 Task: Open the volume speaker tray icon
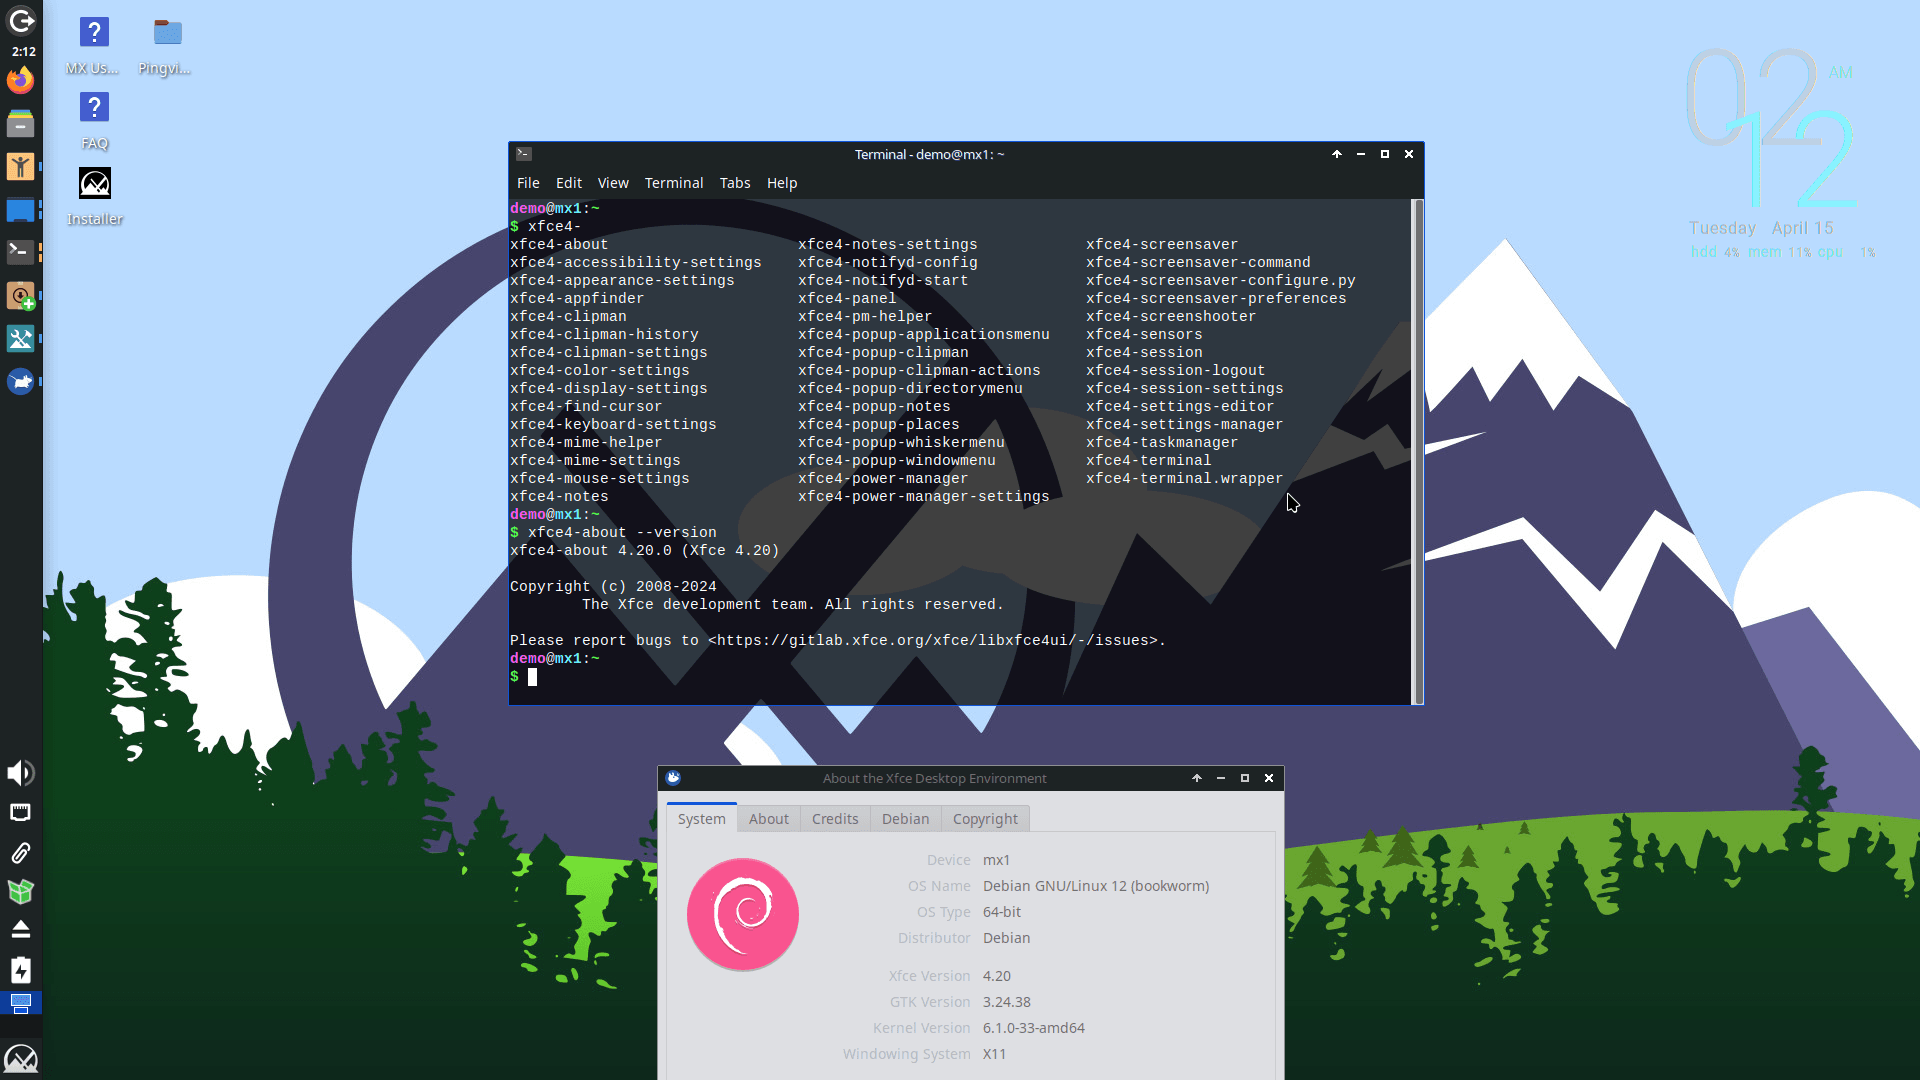tap(20, 773)
